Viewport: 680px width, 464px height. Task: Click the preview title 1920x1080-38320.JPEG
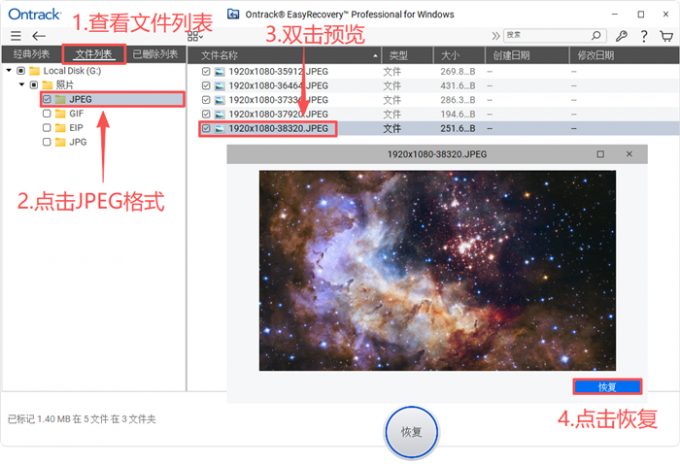point(437,154)
